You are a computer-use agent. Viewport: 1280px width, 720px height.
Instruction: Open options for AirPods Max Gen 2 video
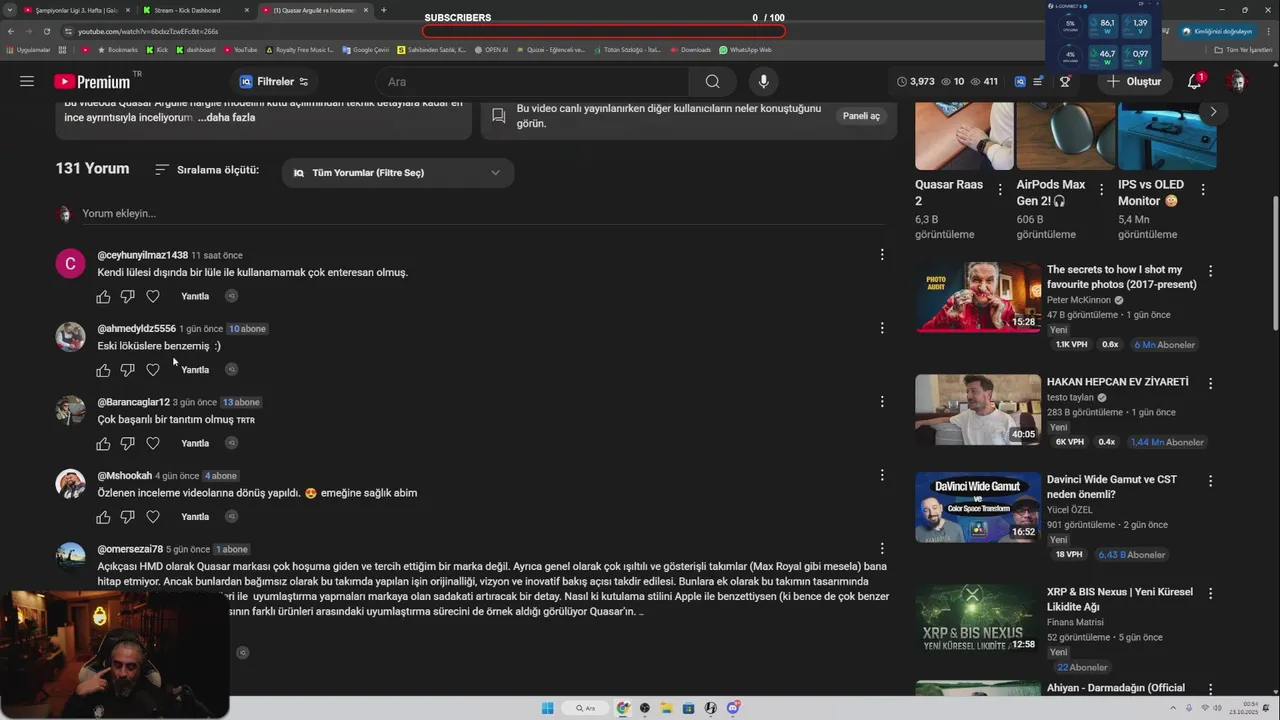1102,189
